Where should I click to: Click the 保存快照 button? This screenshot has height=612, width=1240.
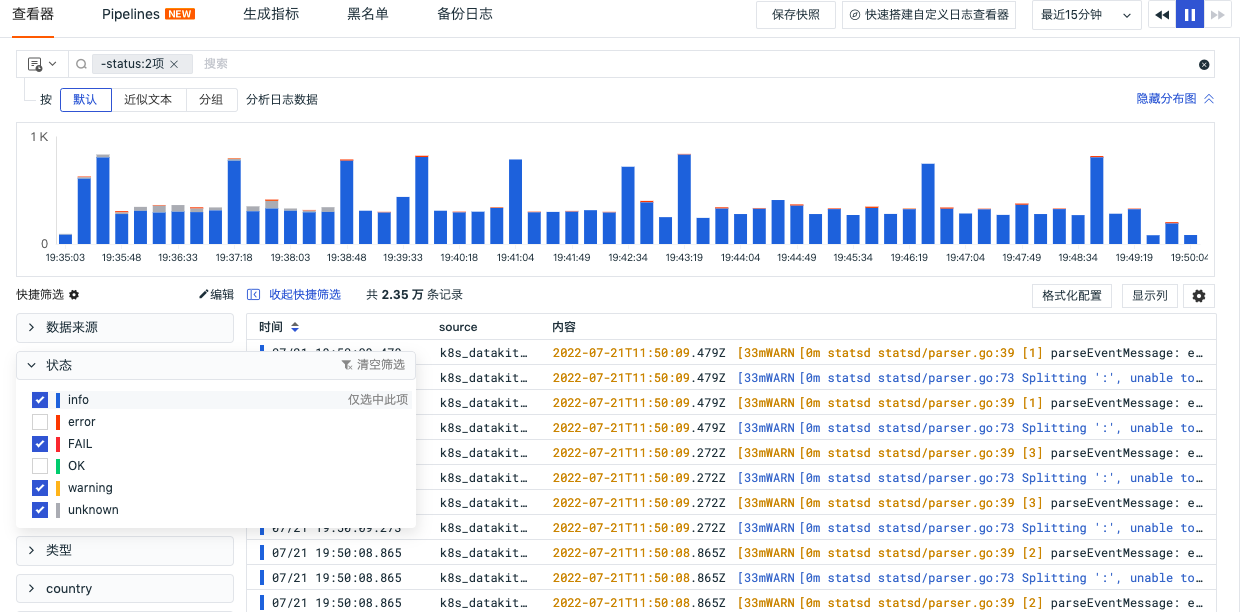tap(796, 15)
